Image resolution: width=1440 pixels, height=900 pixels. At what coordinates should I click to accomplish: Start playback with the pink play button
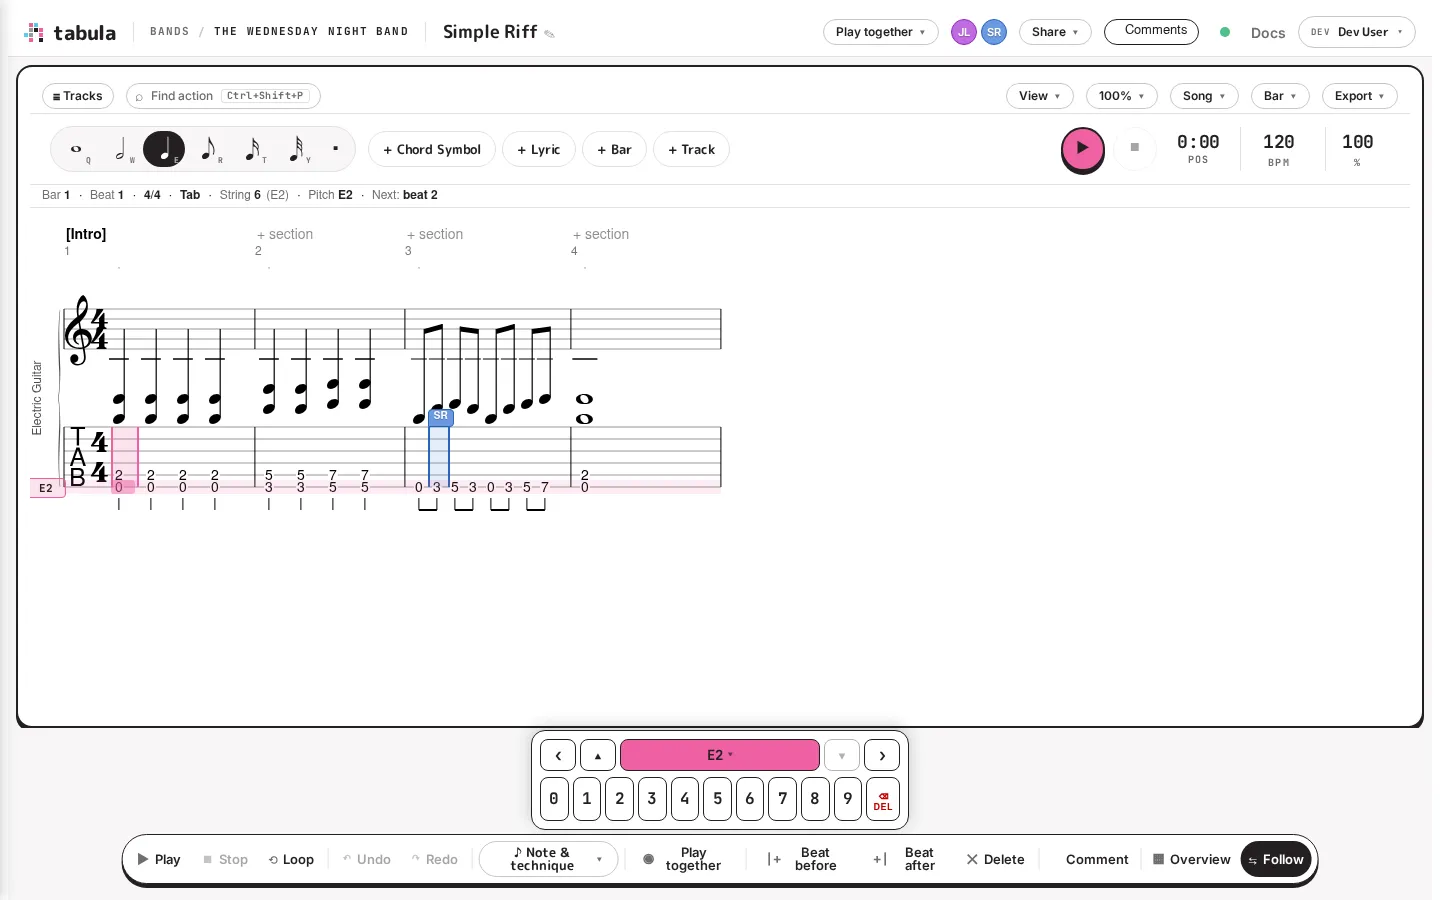pyautogui.click(x=1082, y=148)
